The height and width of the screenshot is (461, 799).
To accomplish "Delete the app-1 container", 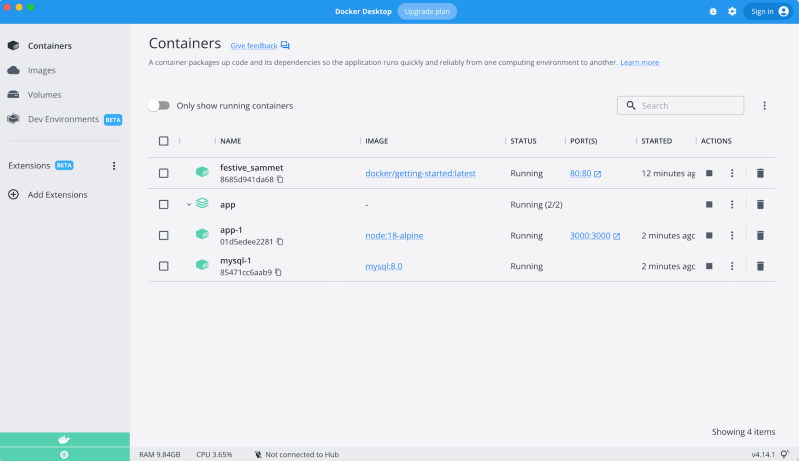I will 760,235.
